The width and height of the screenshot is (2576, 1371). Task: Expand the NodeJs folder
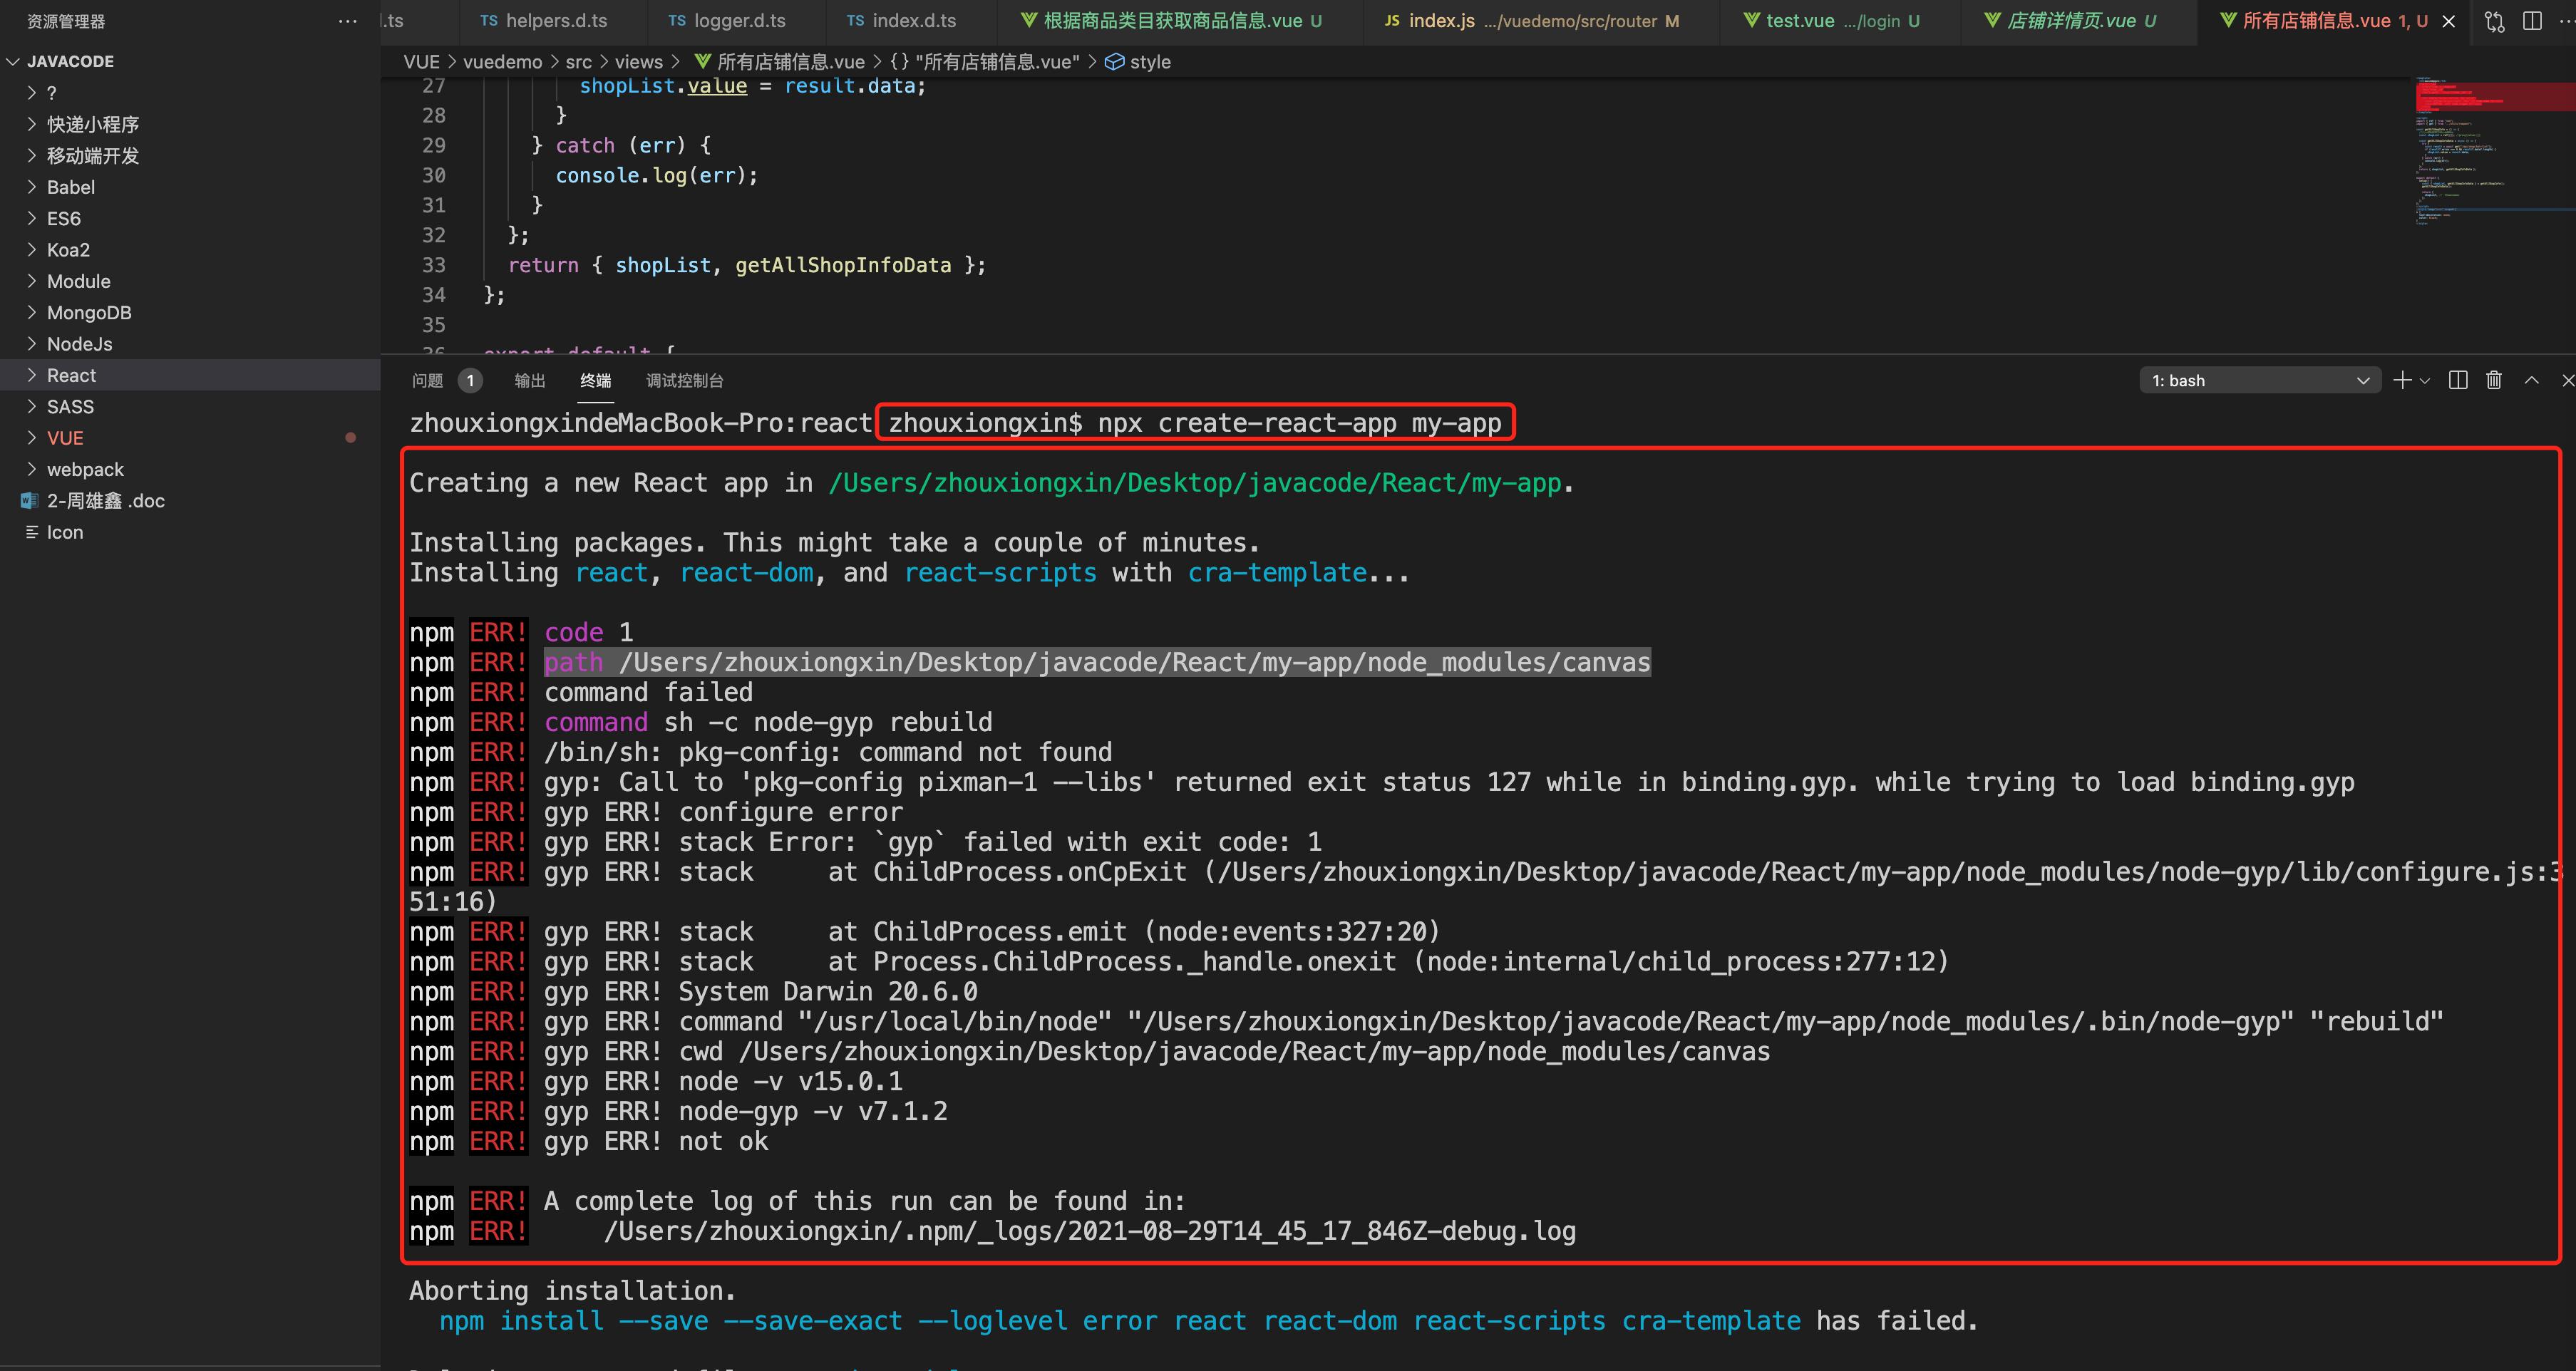click(190, 344)
